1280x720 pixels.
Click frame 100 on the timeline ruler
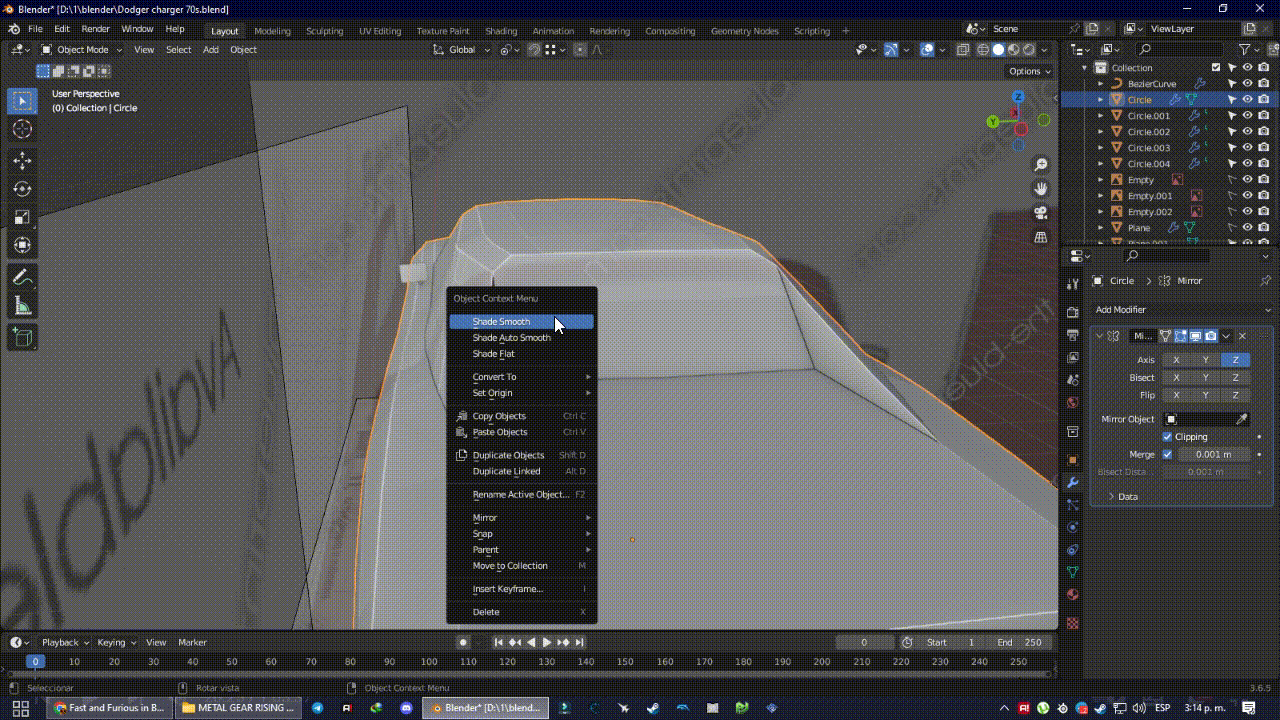[x=429, y=662]
